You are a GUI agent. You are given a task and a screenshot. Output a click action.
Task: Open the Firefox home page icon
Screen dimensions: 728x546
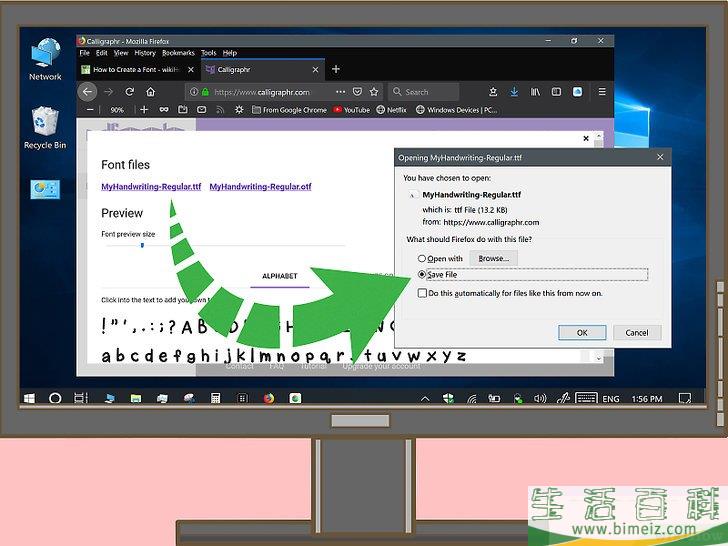(x=150, y=92)
